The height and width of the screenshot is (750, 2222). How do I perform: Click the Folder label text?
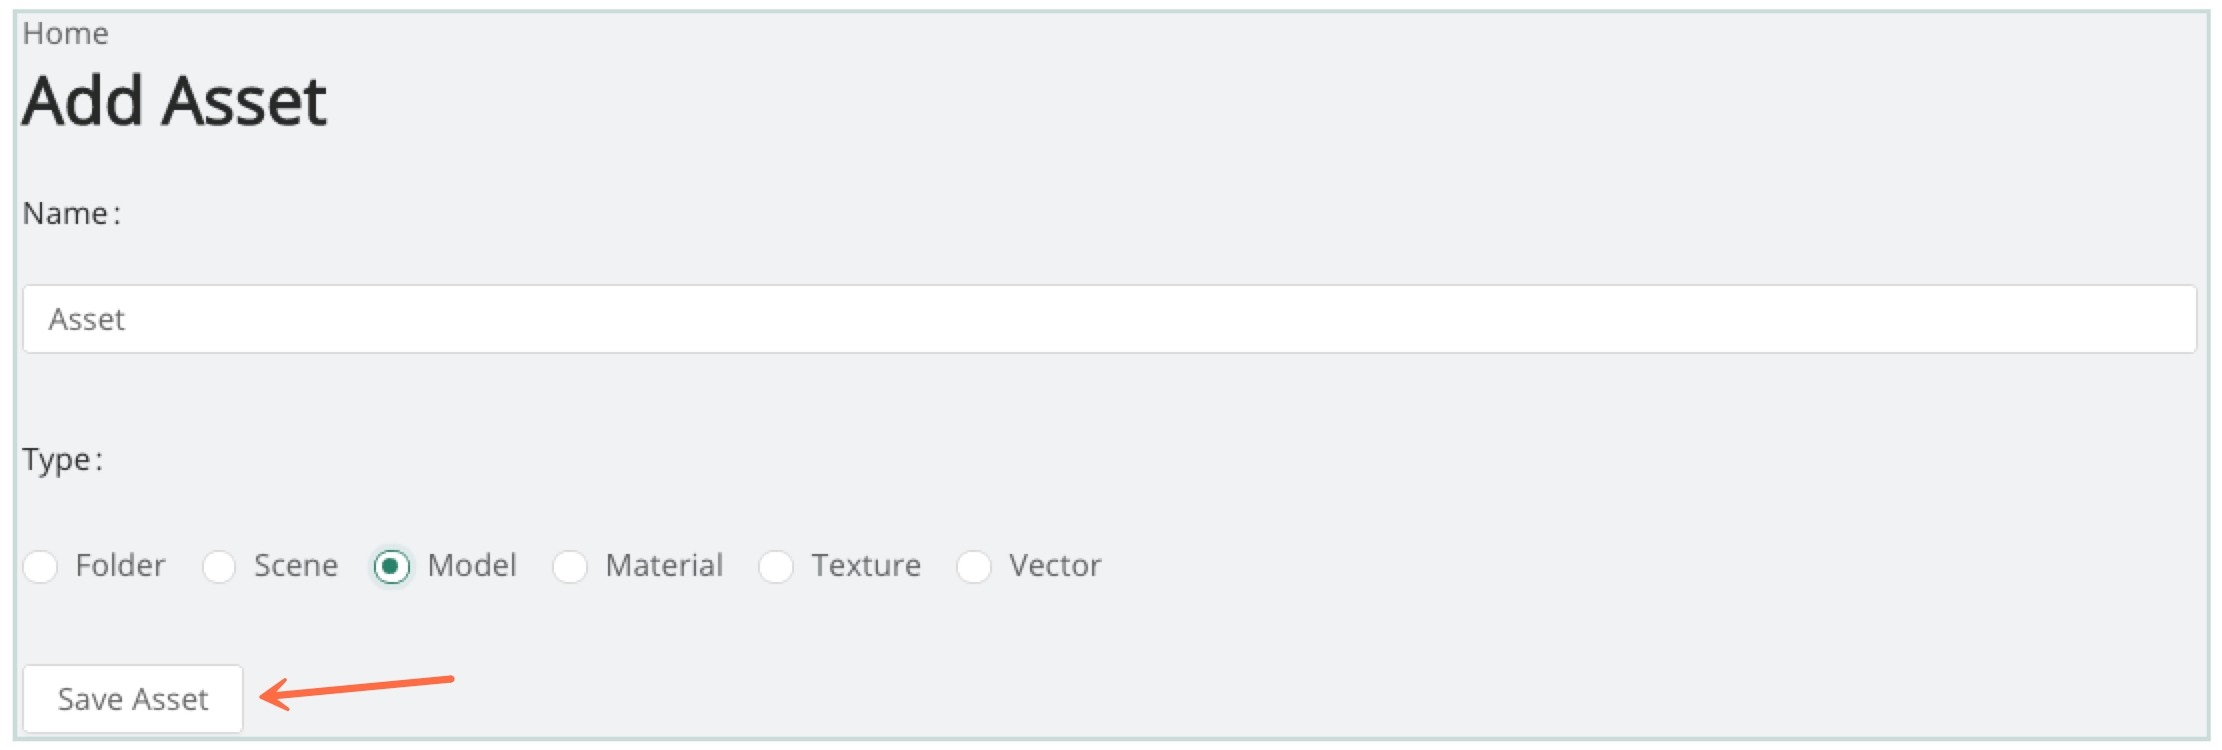(x=120, y=566)
